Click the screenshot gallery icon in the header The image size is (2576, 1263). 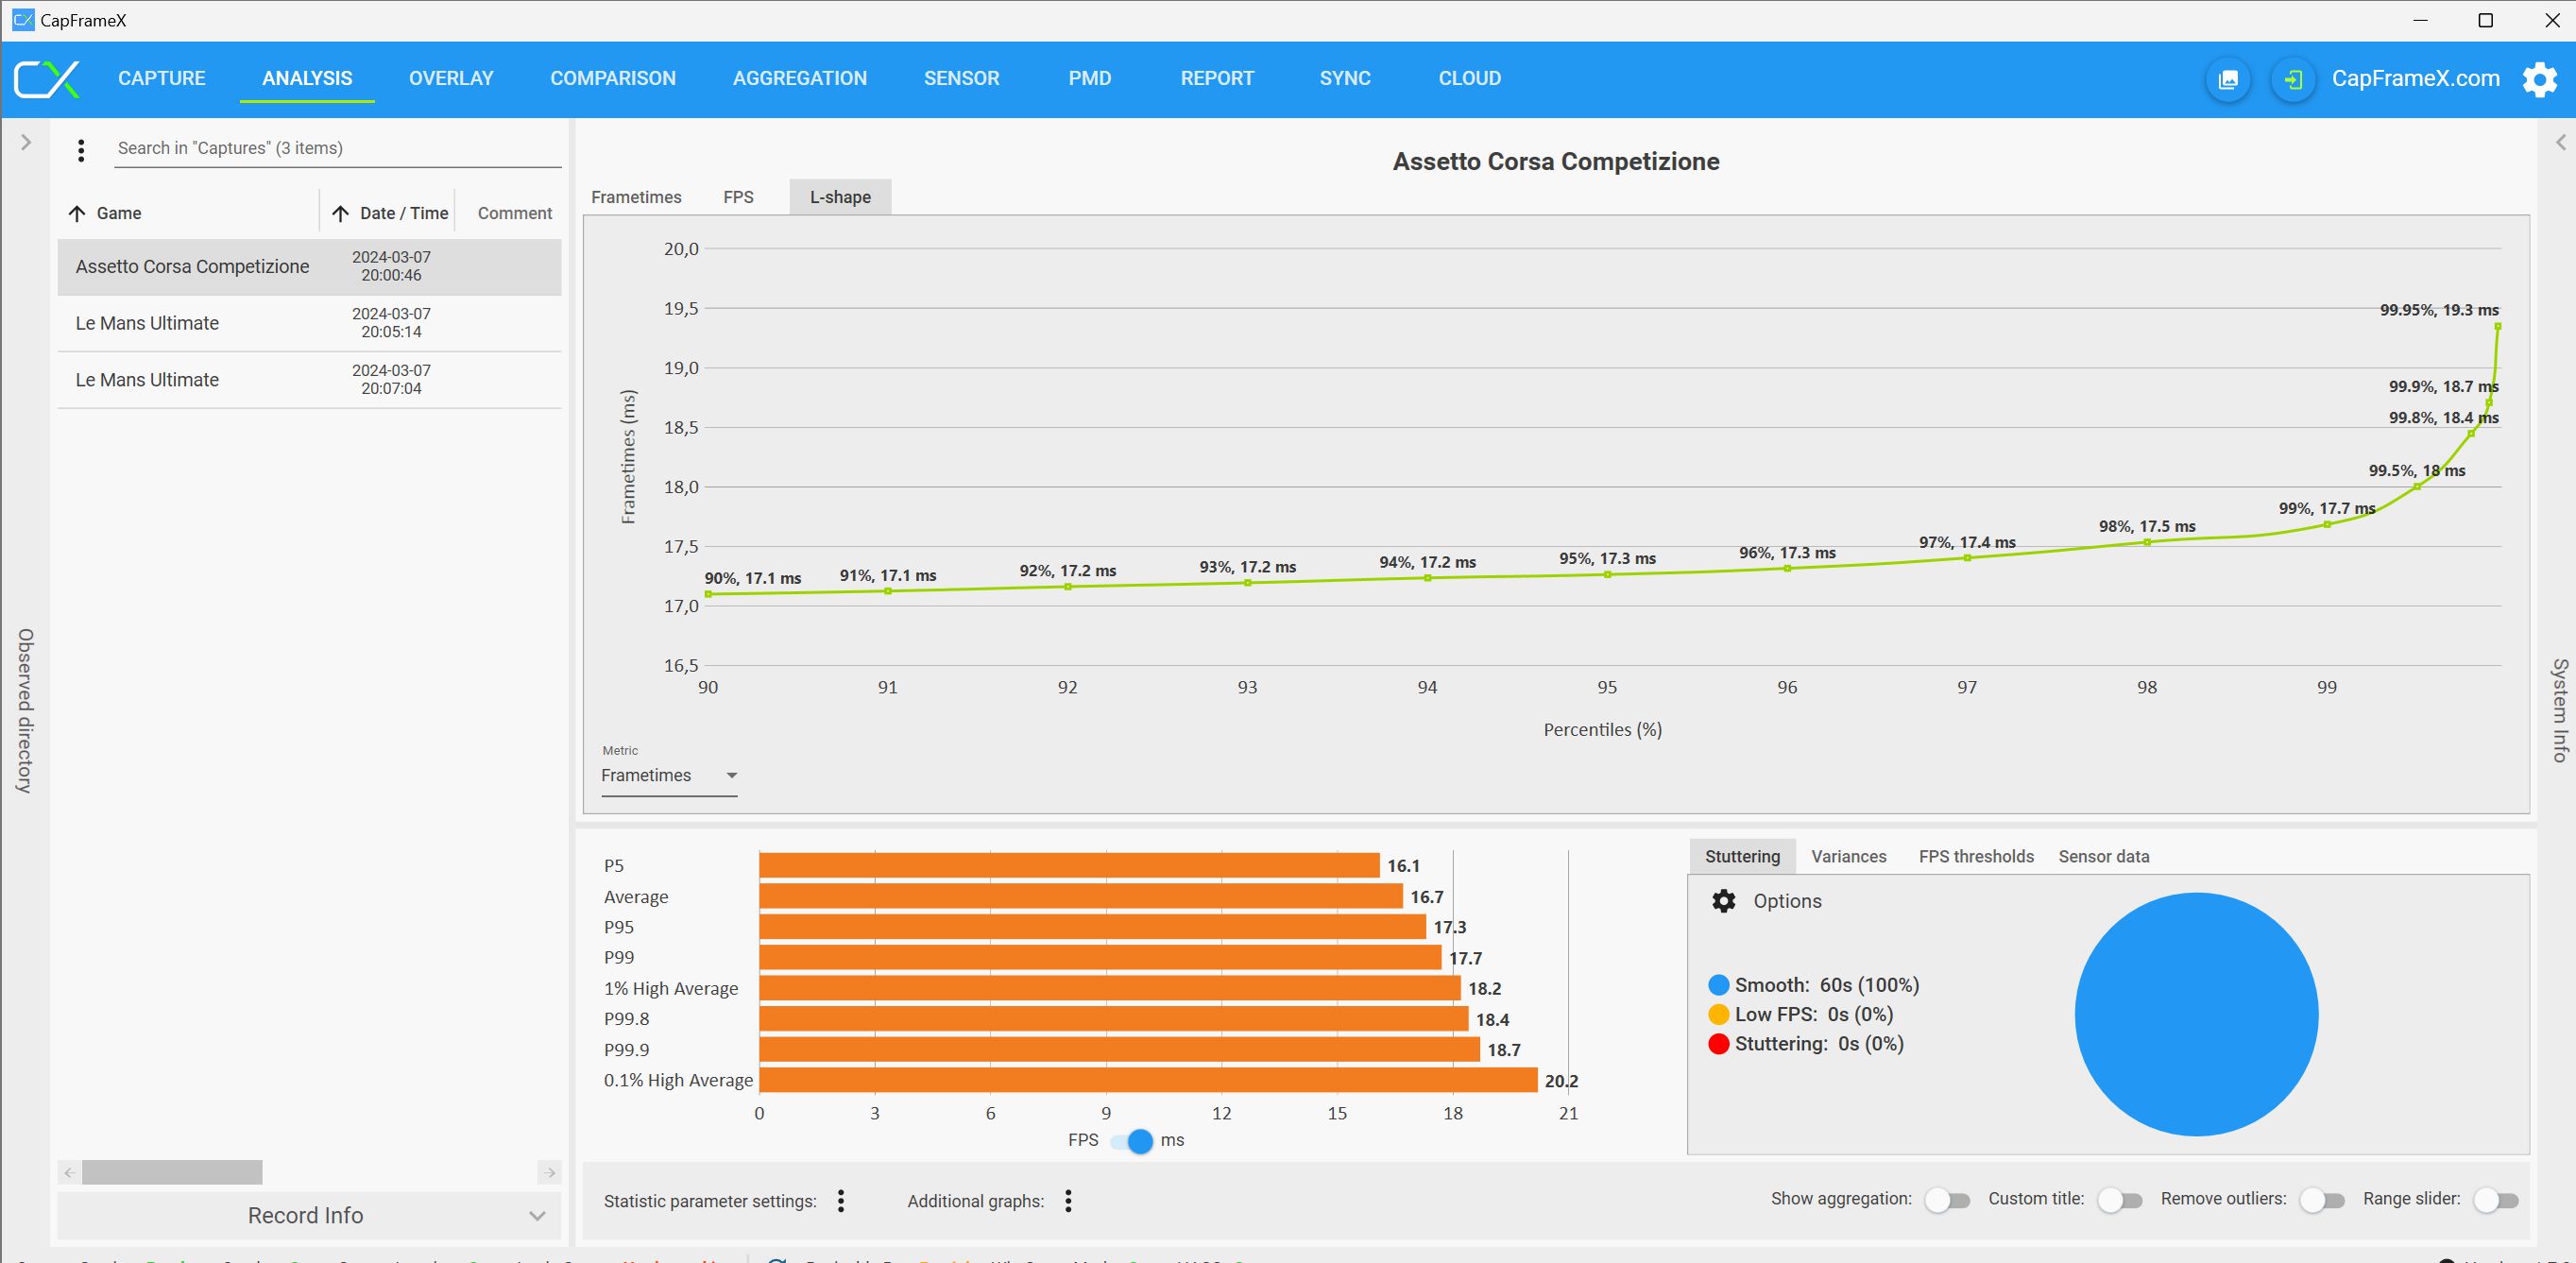[x=2228, y=79]
